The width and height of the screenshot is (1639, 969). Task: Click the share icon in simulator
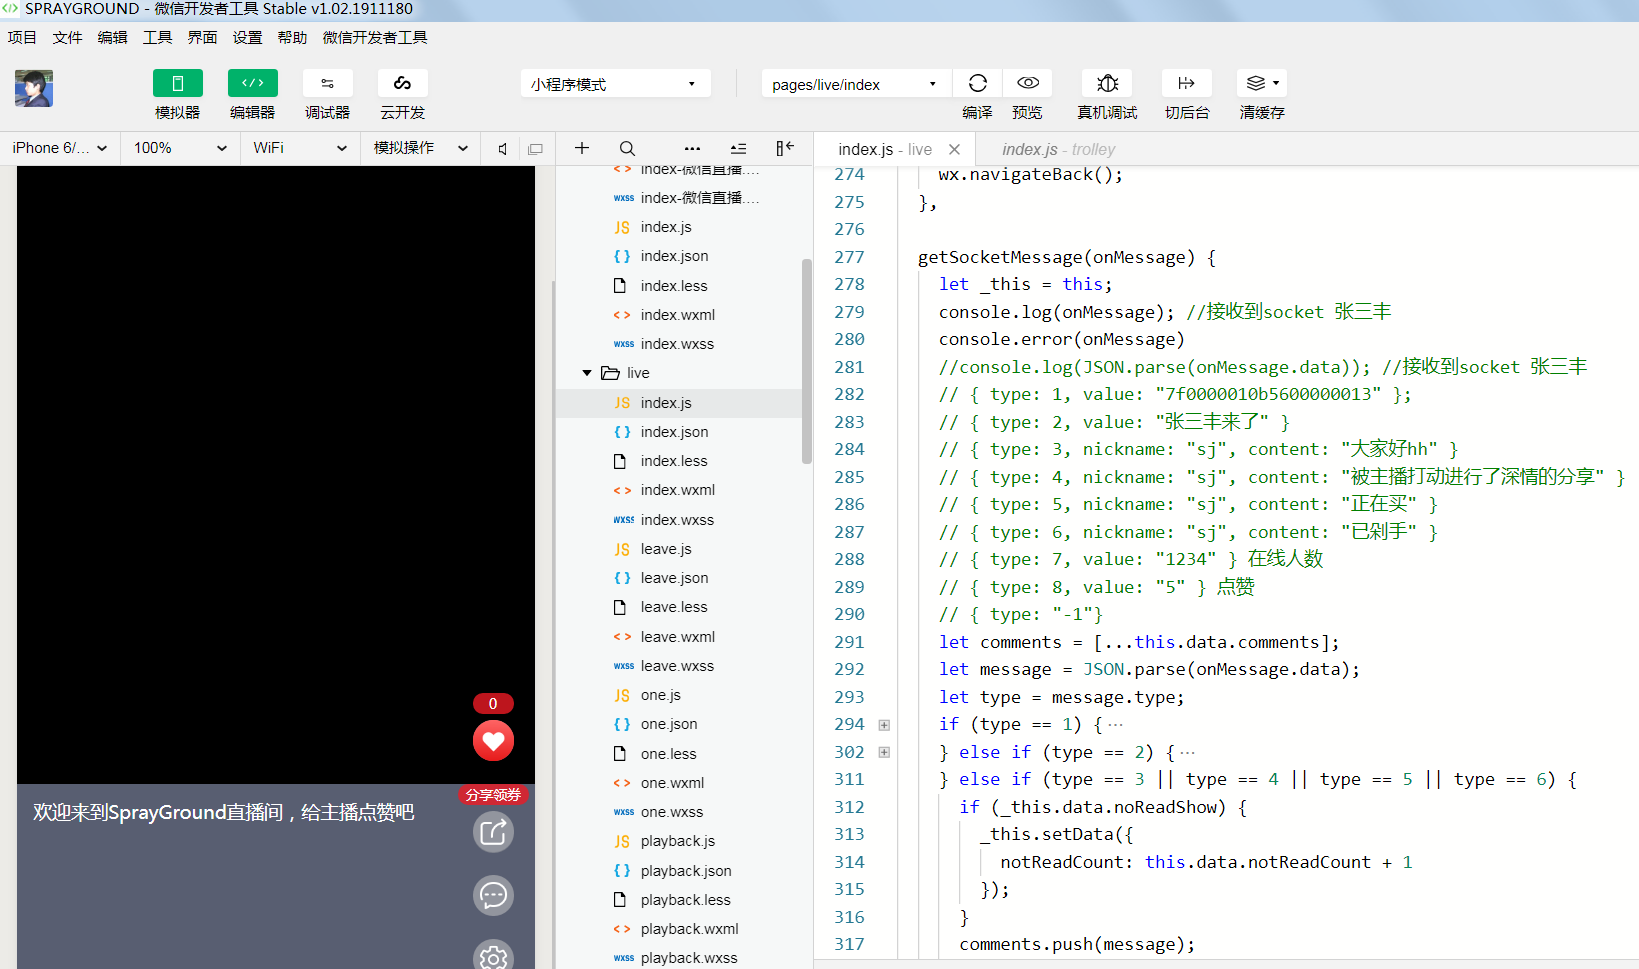[x=493, y=832]
